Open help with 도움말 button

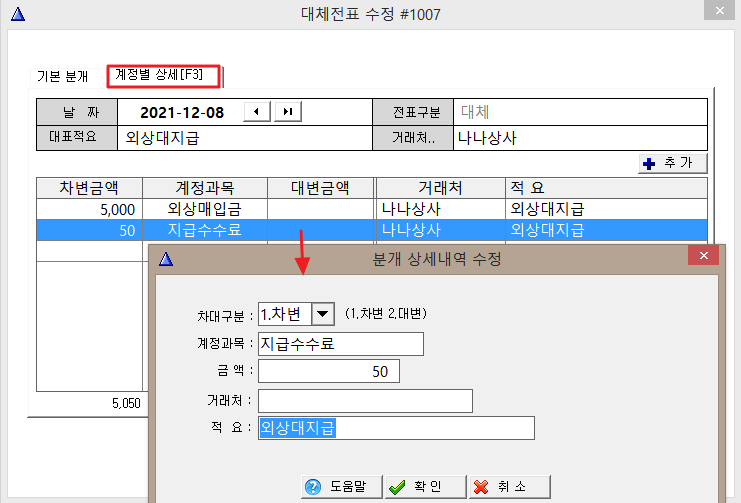coord(341,486)
